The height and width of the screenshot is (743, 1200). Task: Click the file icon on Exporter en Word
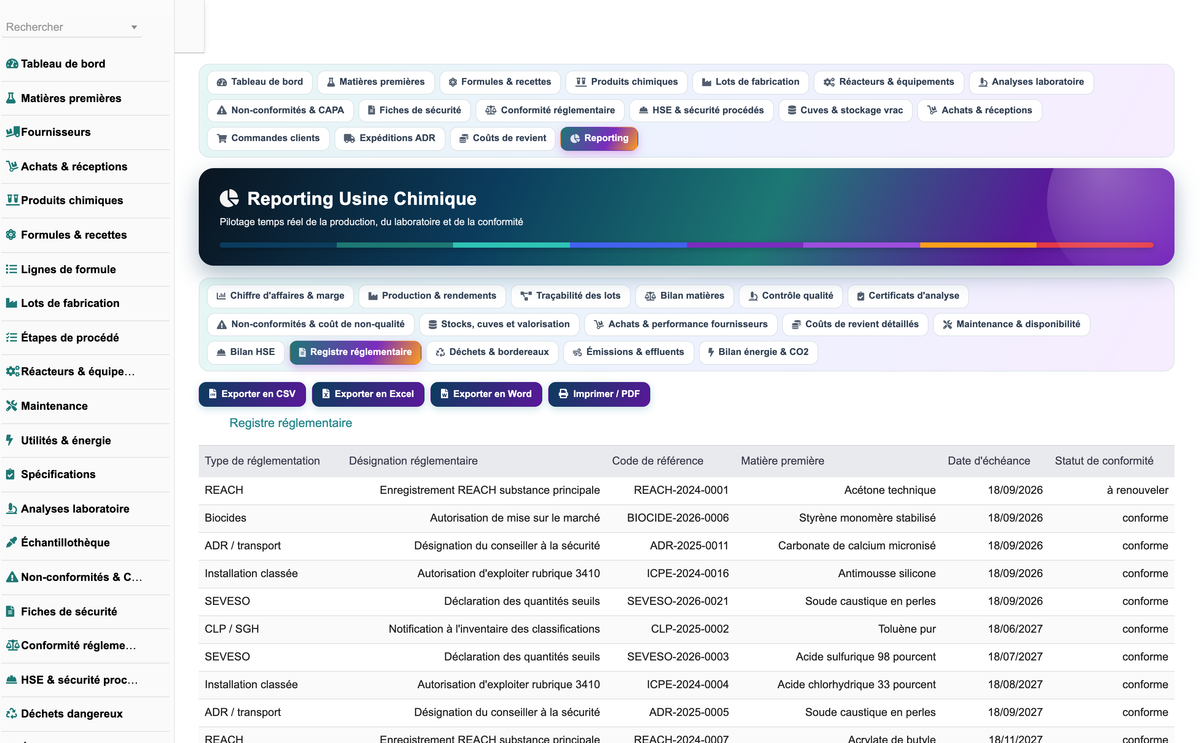pos(445,394)
